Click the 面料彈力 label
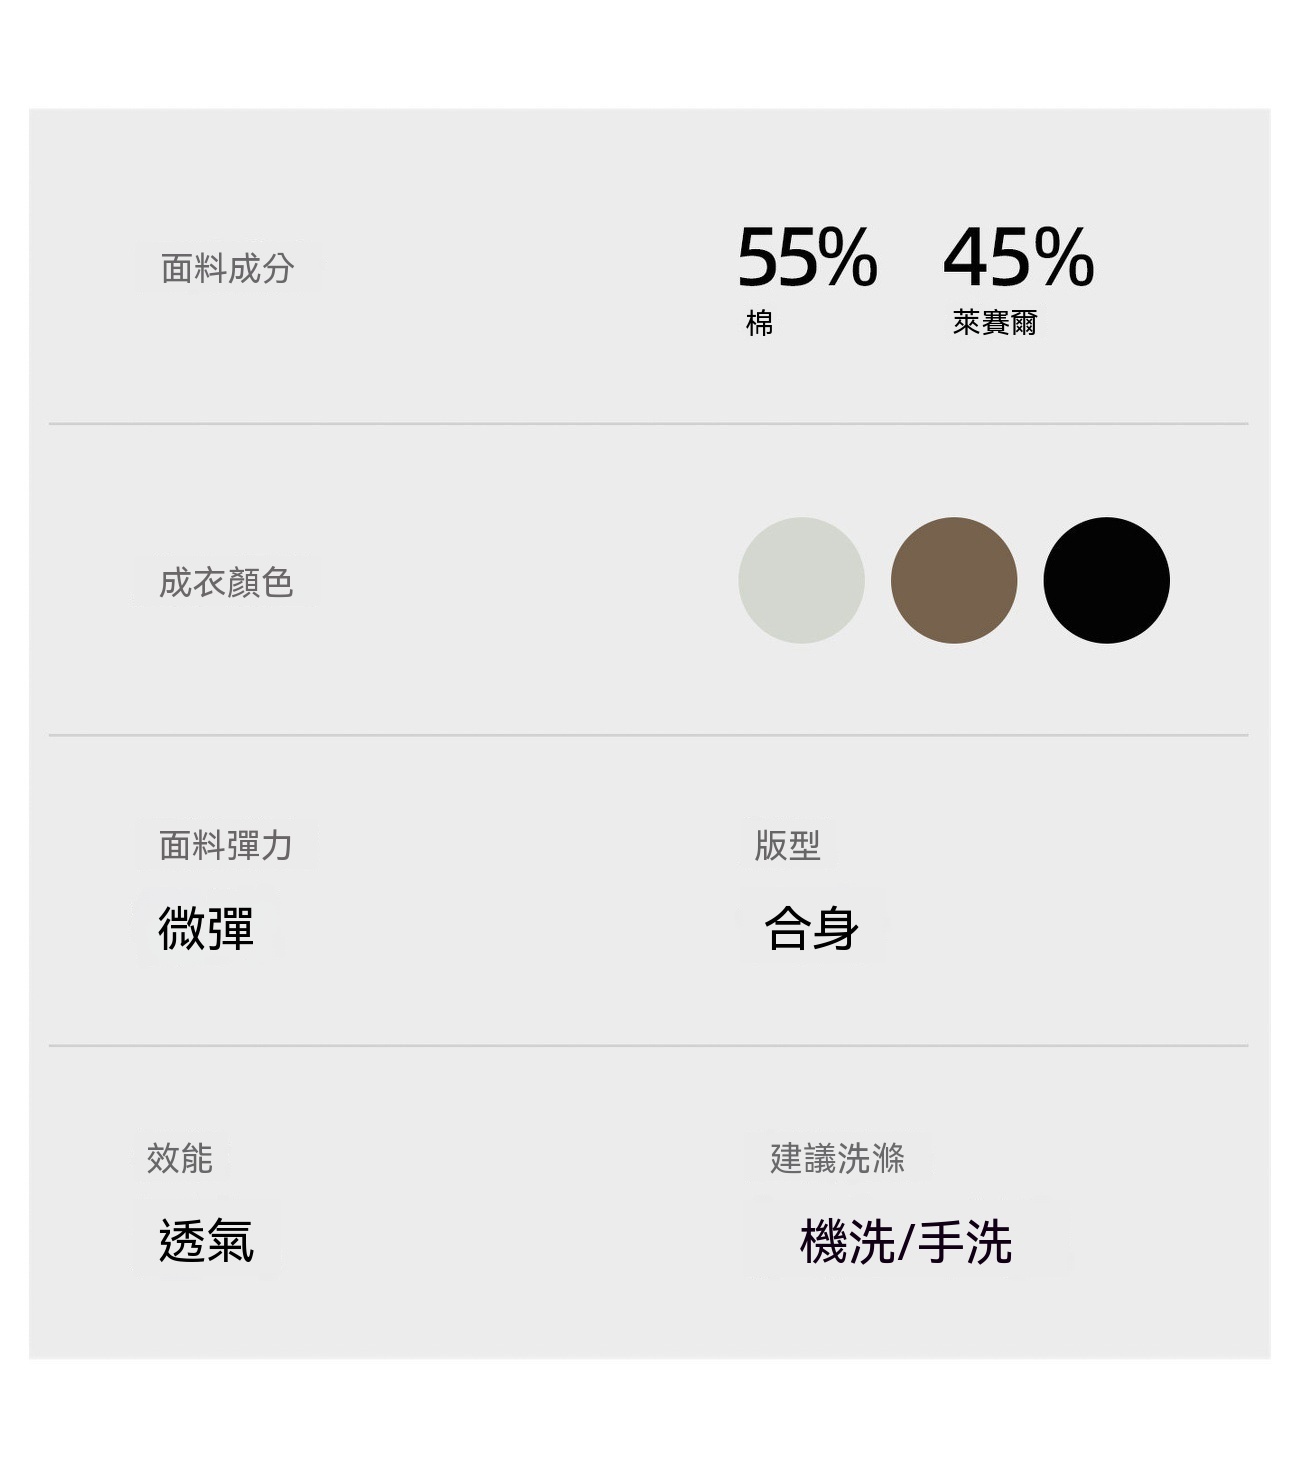The image size is (1300, 1466). coord(226,845)
